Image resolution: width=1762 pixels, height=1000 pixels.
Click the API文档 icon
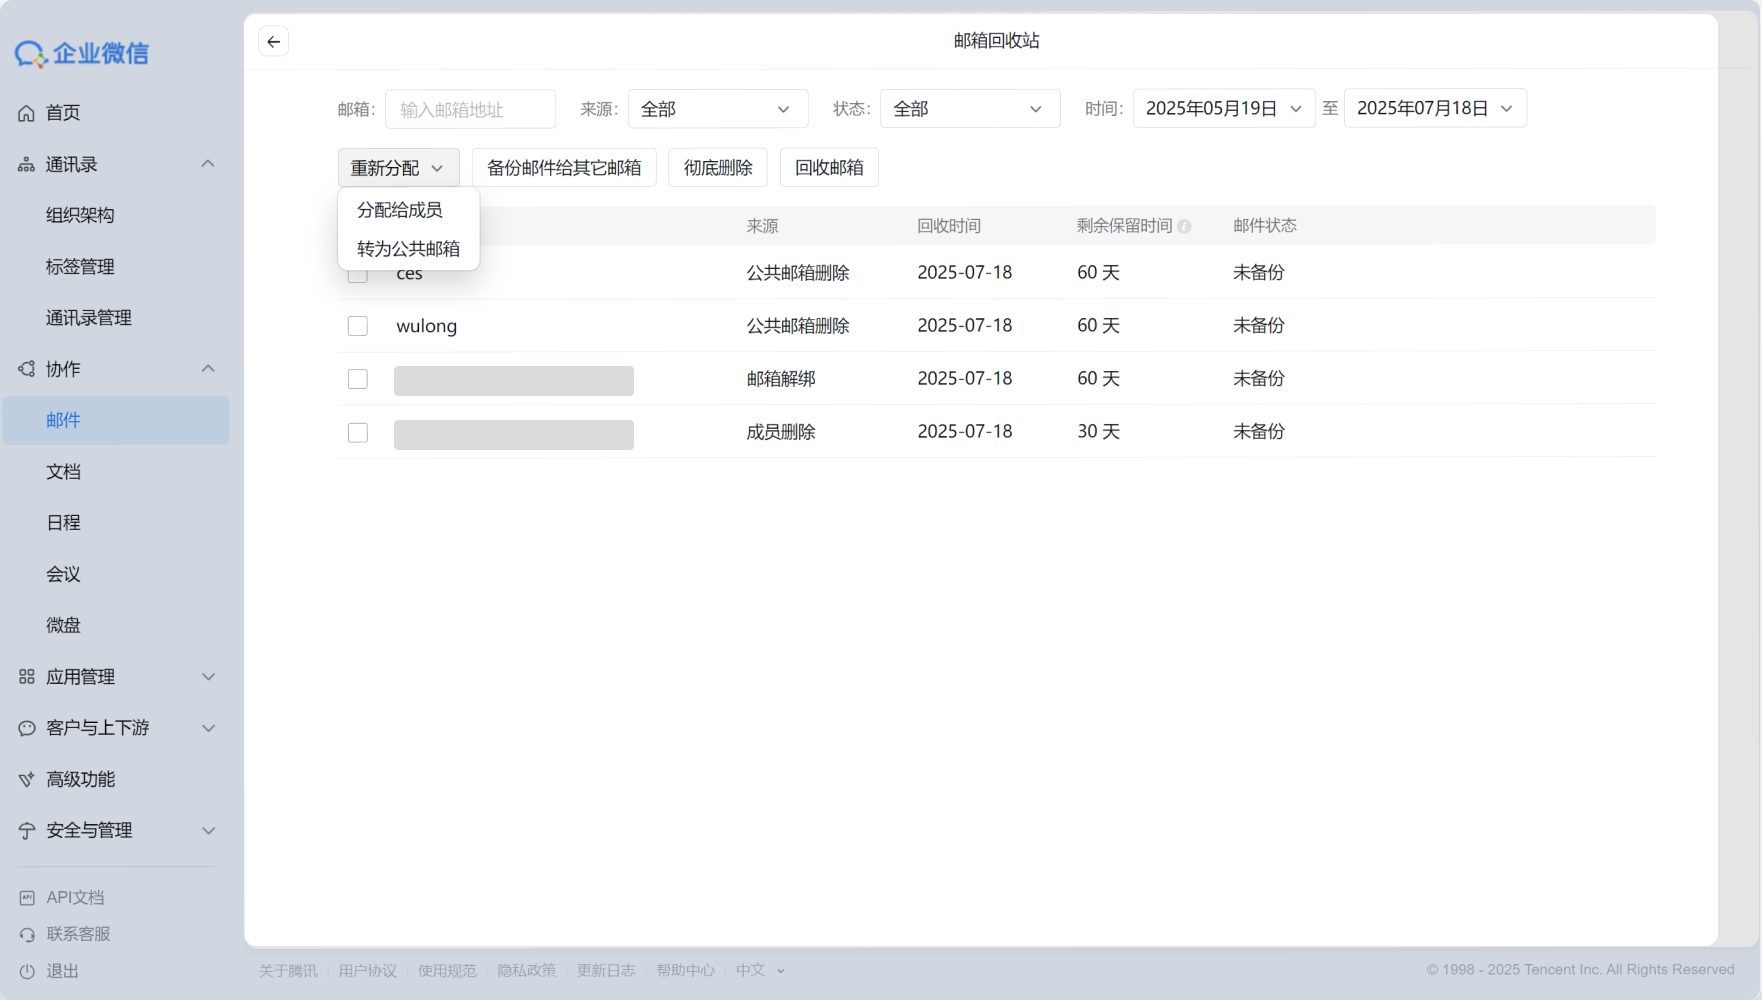(x=27, y=898)
